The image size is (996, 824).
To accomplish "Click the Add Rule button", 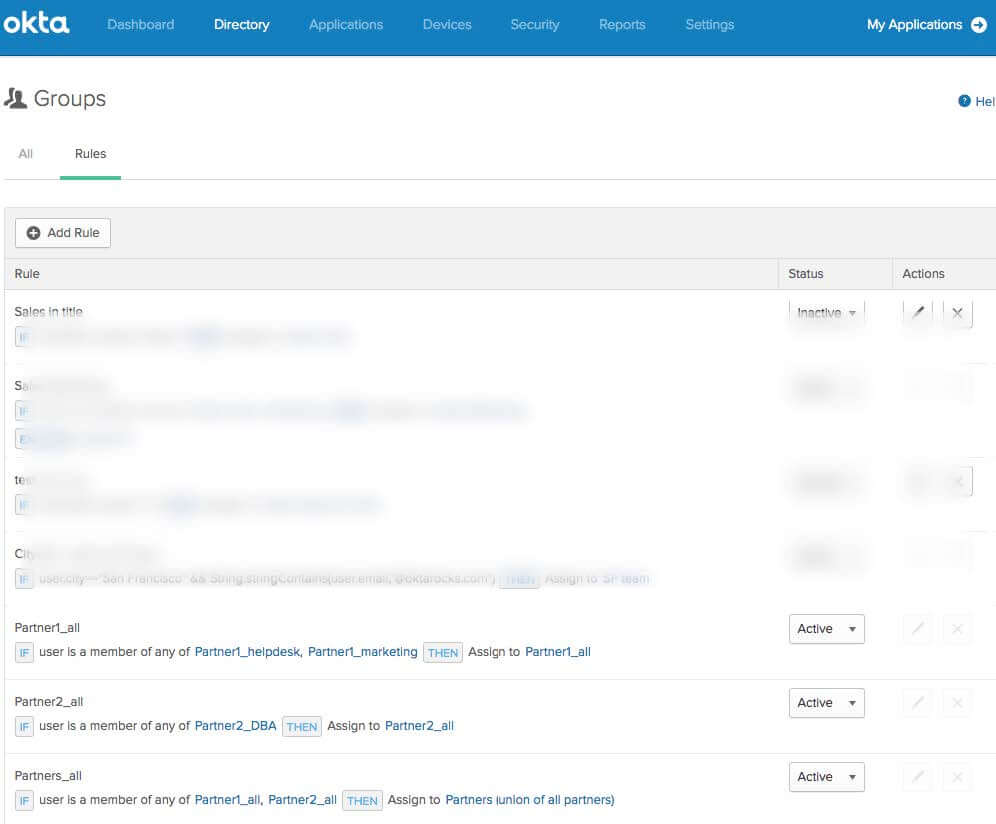I will point(63,233).
